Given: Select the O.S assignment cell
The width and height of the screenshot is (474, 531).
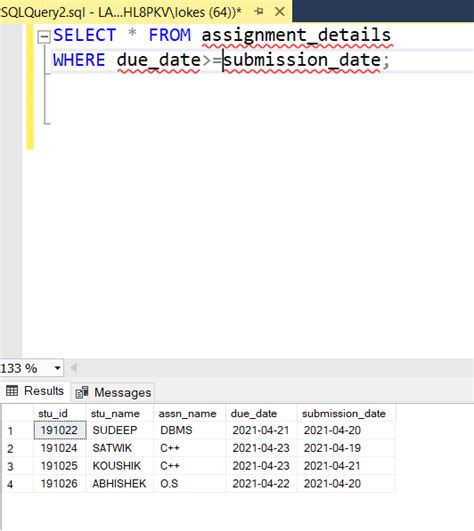Looking at the screenshot, I should pyautogui.click(x=190, y=484).
